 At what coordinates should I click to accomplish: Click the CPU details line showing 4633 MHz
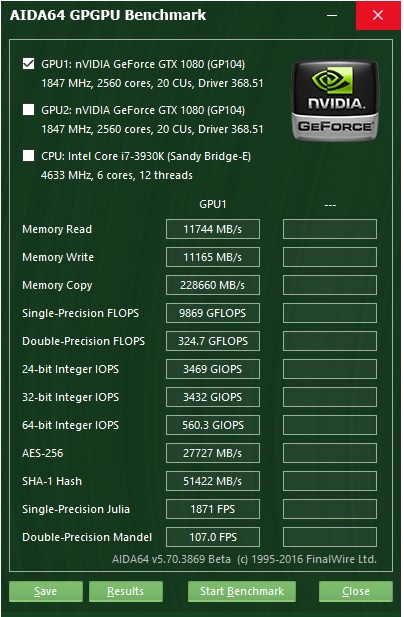tap(117, 175)
